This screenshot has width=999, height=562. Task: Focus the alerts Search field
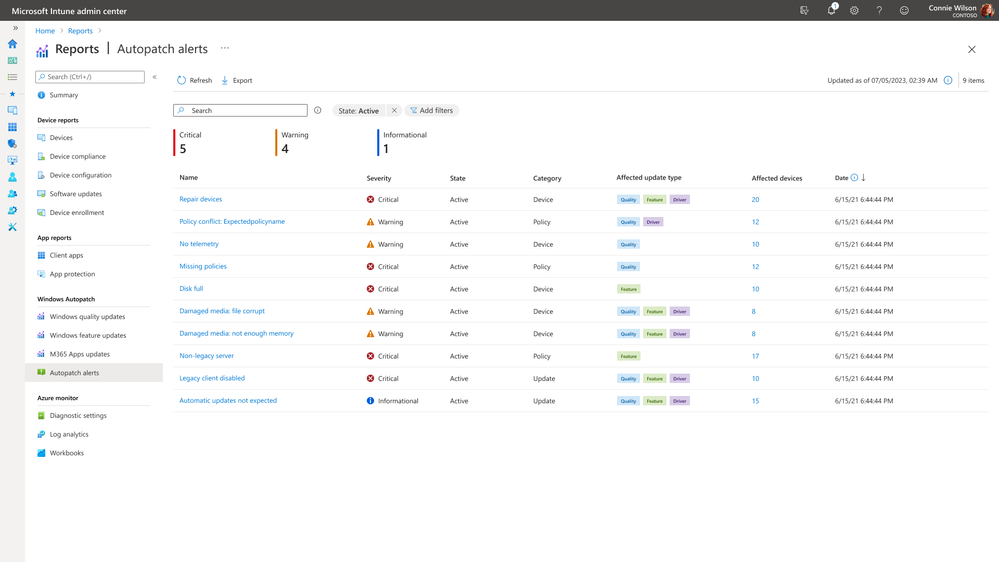[240, 110]
